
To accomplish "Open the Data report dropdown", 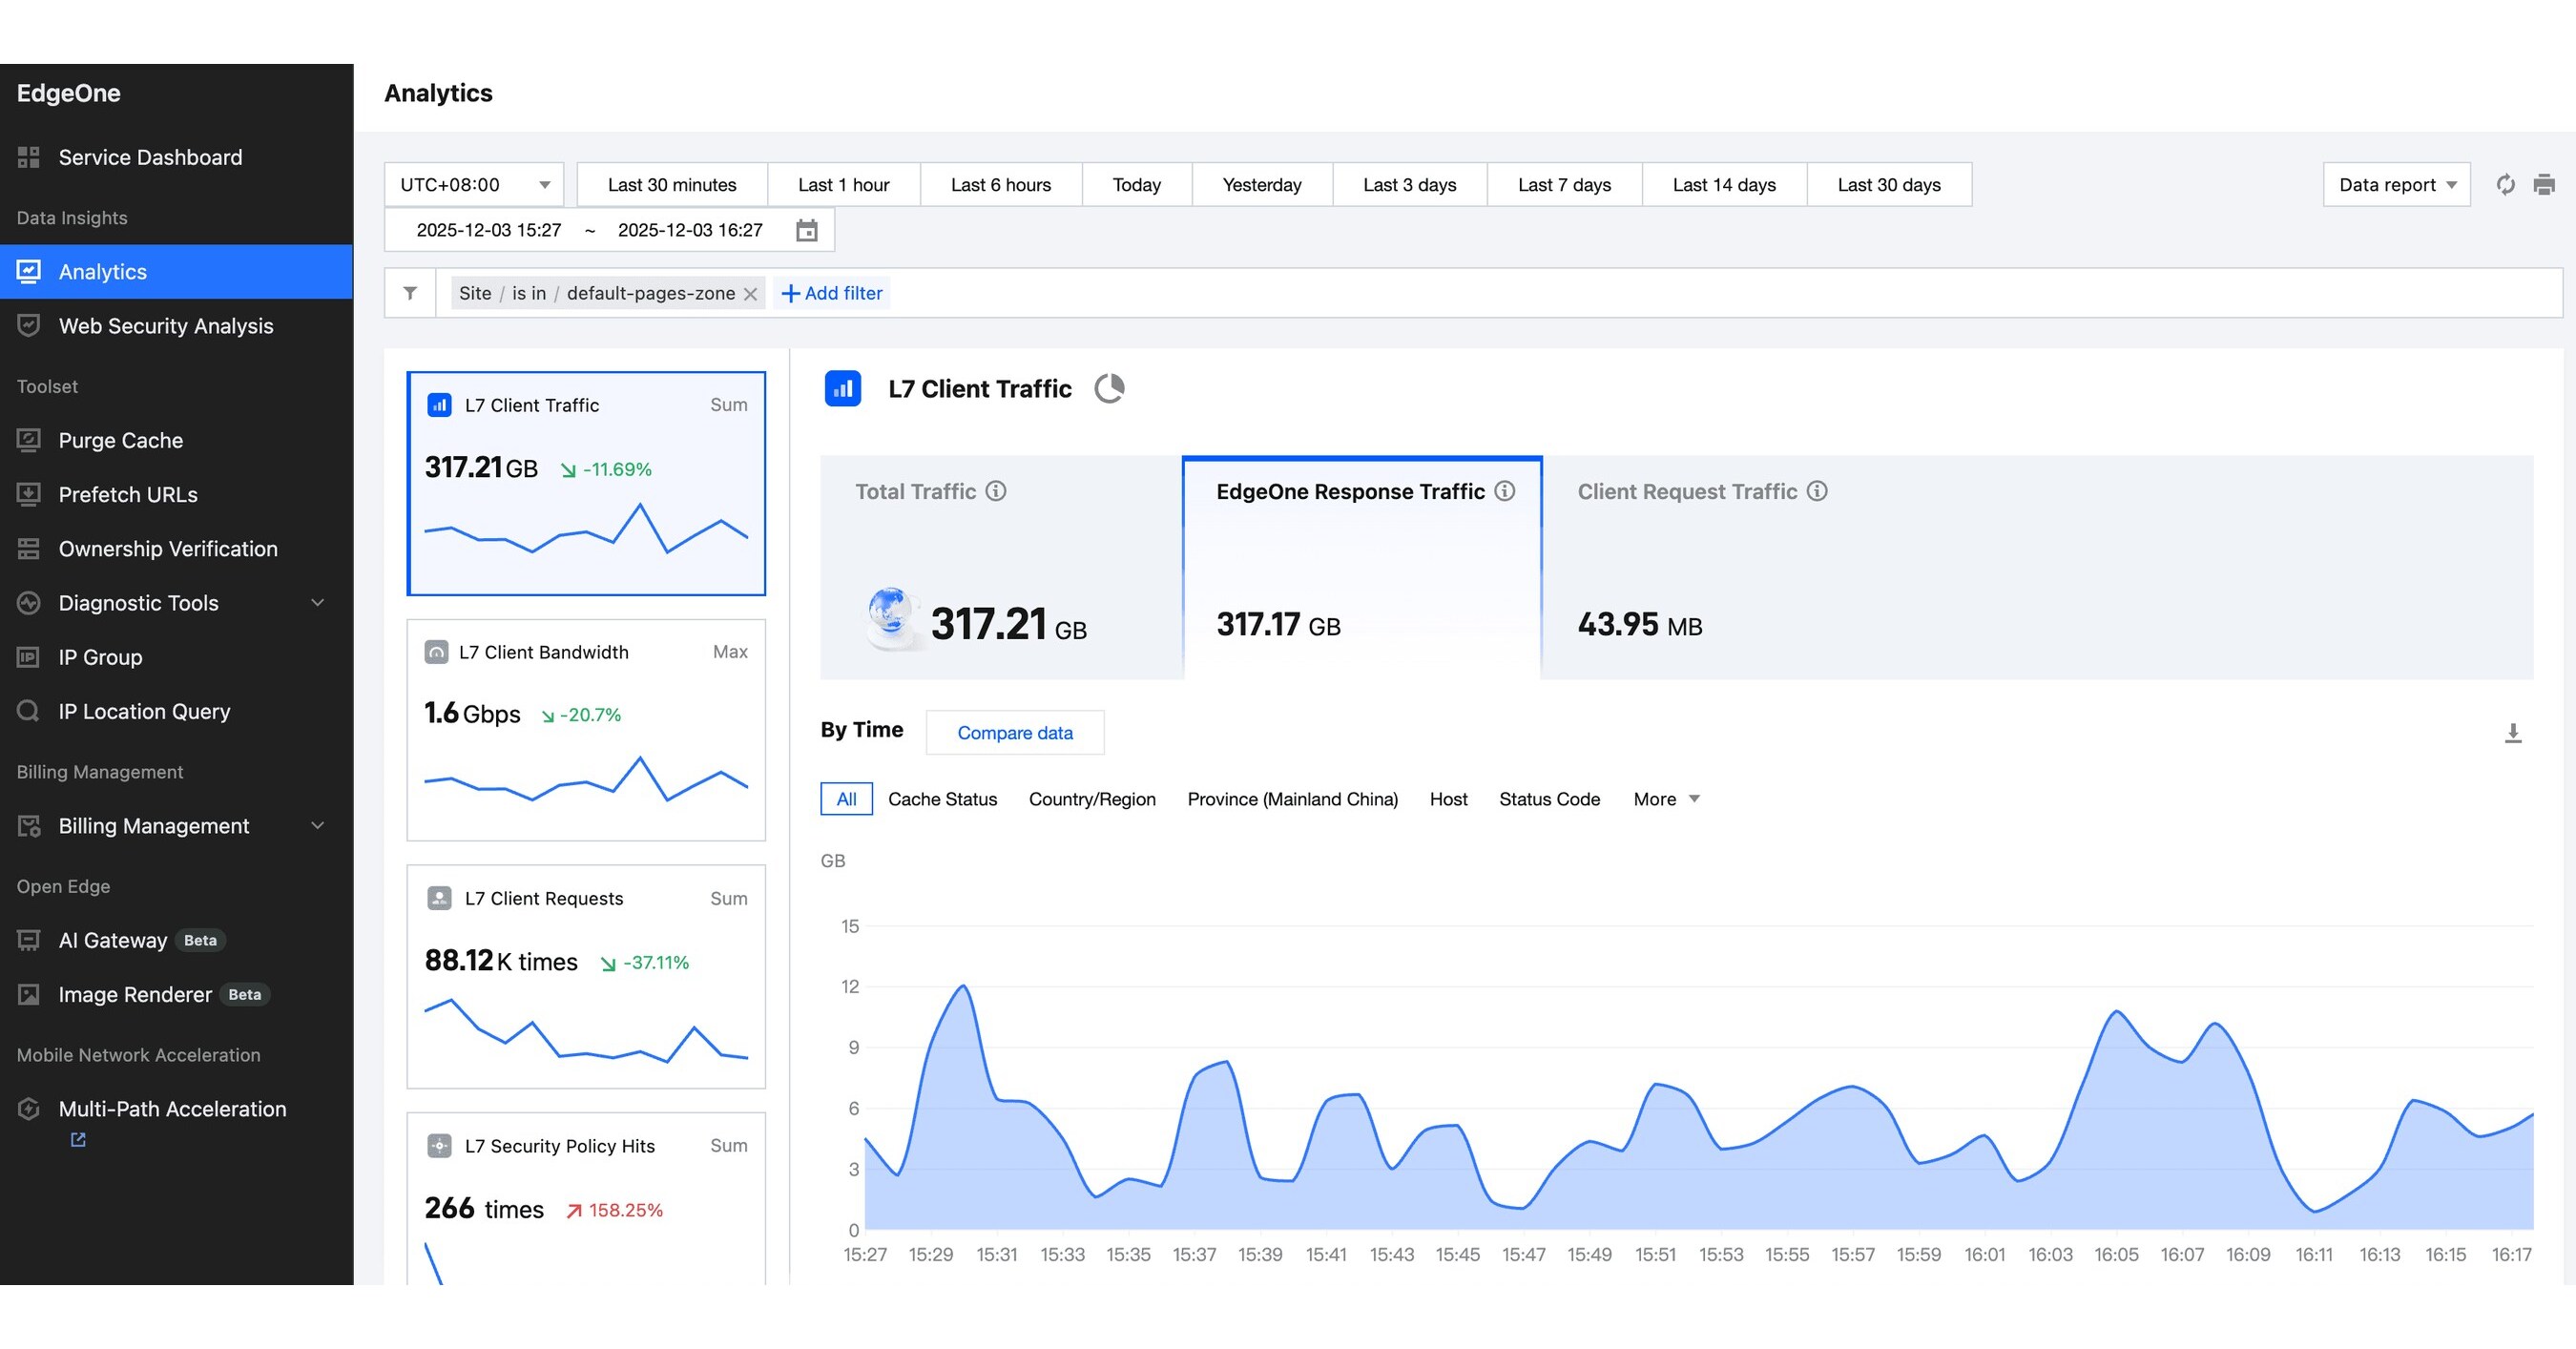I will coord(2396,185).
